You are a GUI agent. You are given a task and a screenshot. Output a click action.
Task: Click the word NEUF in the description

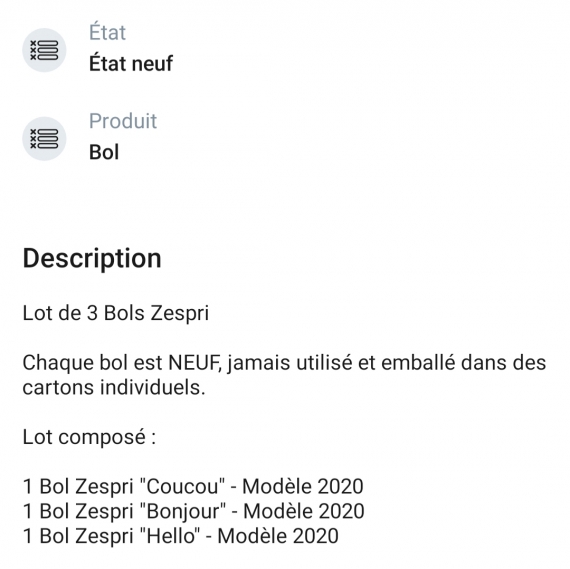pos(194,363)
